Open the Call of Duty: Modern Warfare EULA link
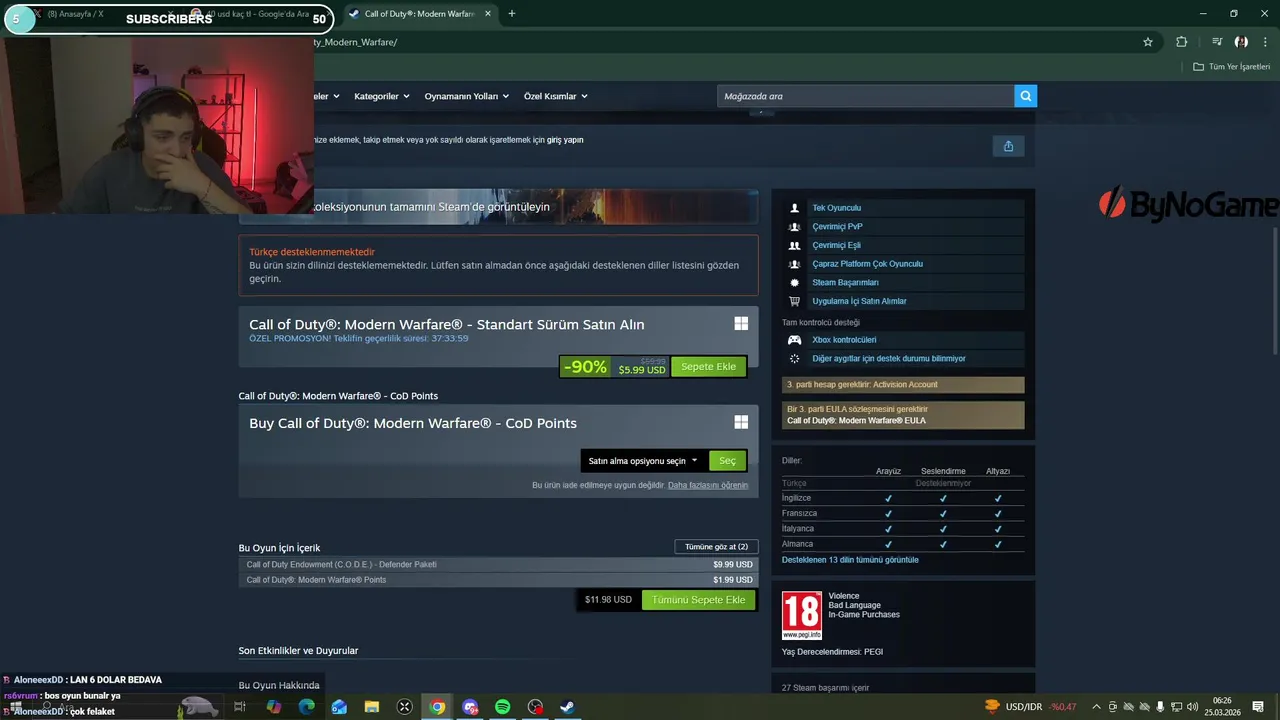The width and height of the screenshot is (1280, 720). (856, 421)
